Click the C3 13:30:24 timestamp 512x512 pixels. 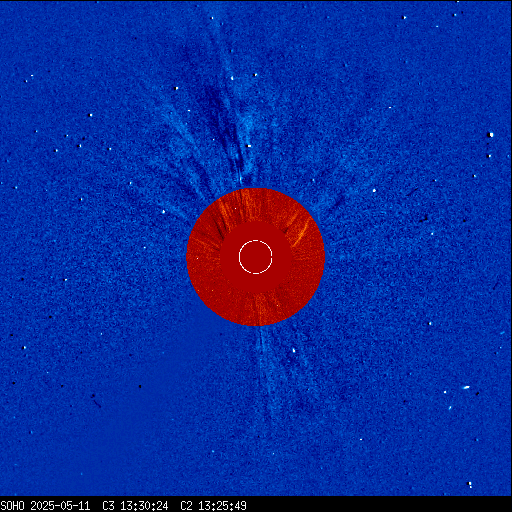click(135, 506)
